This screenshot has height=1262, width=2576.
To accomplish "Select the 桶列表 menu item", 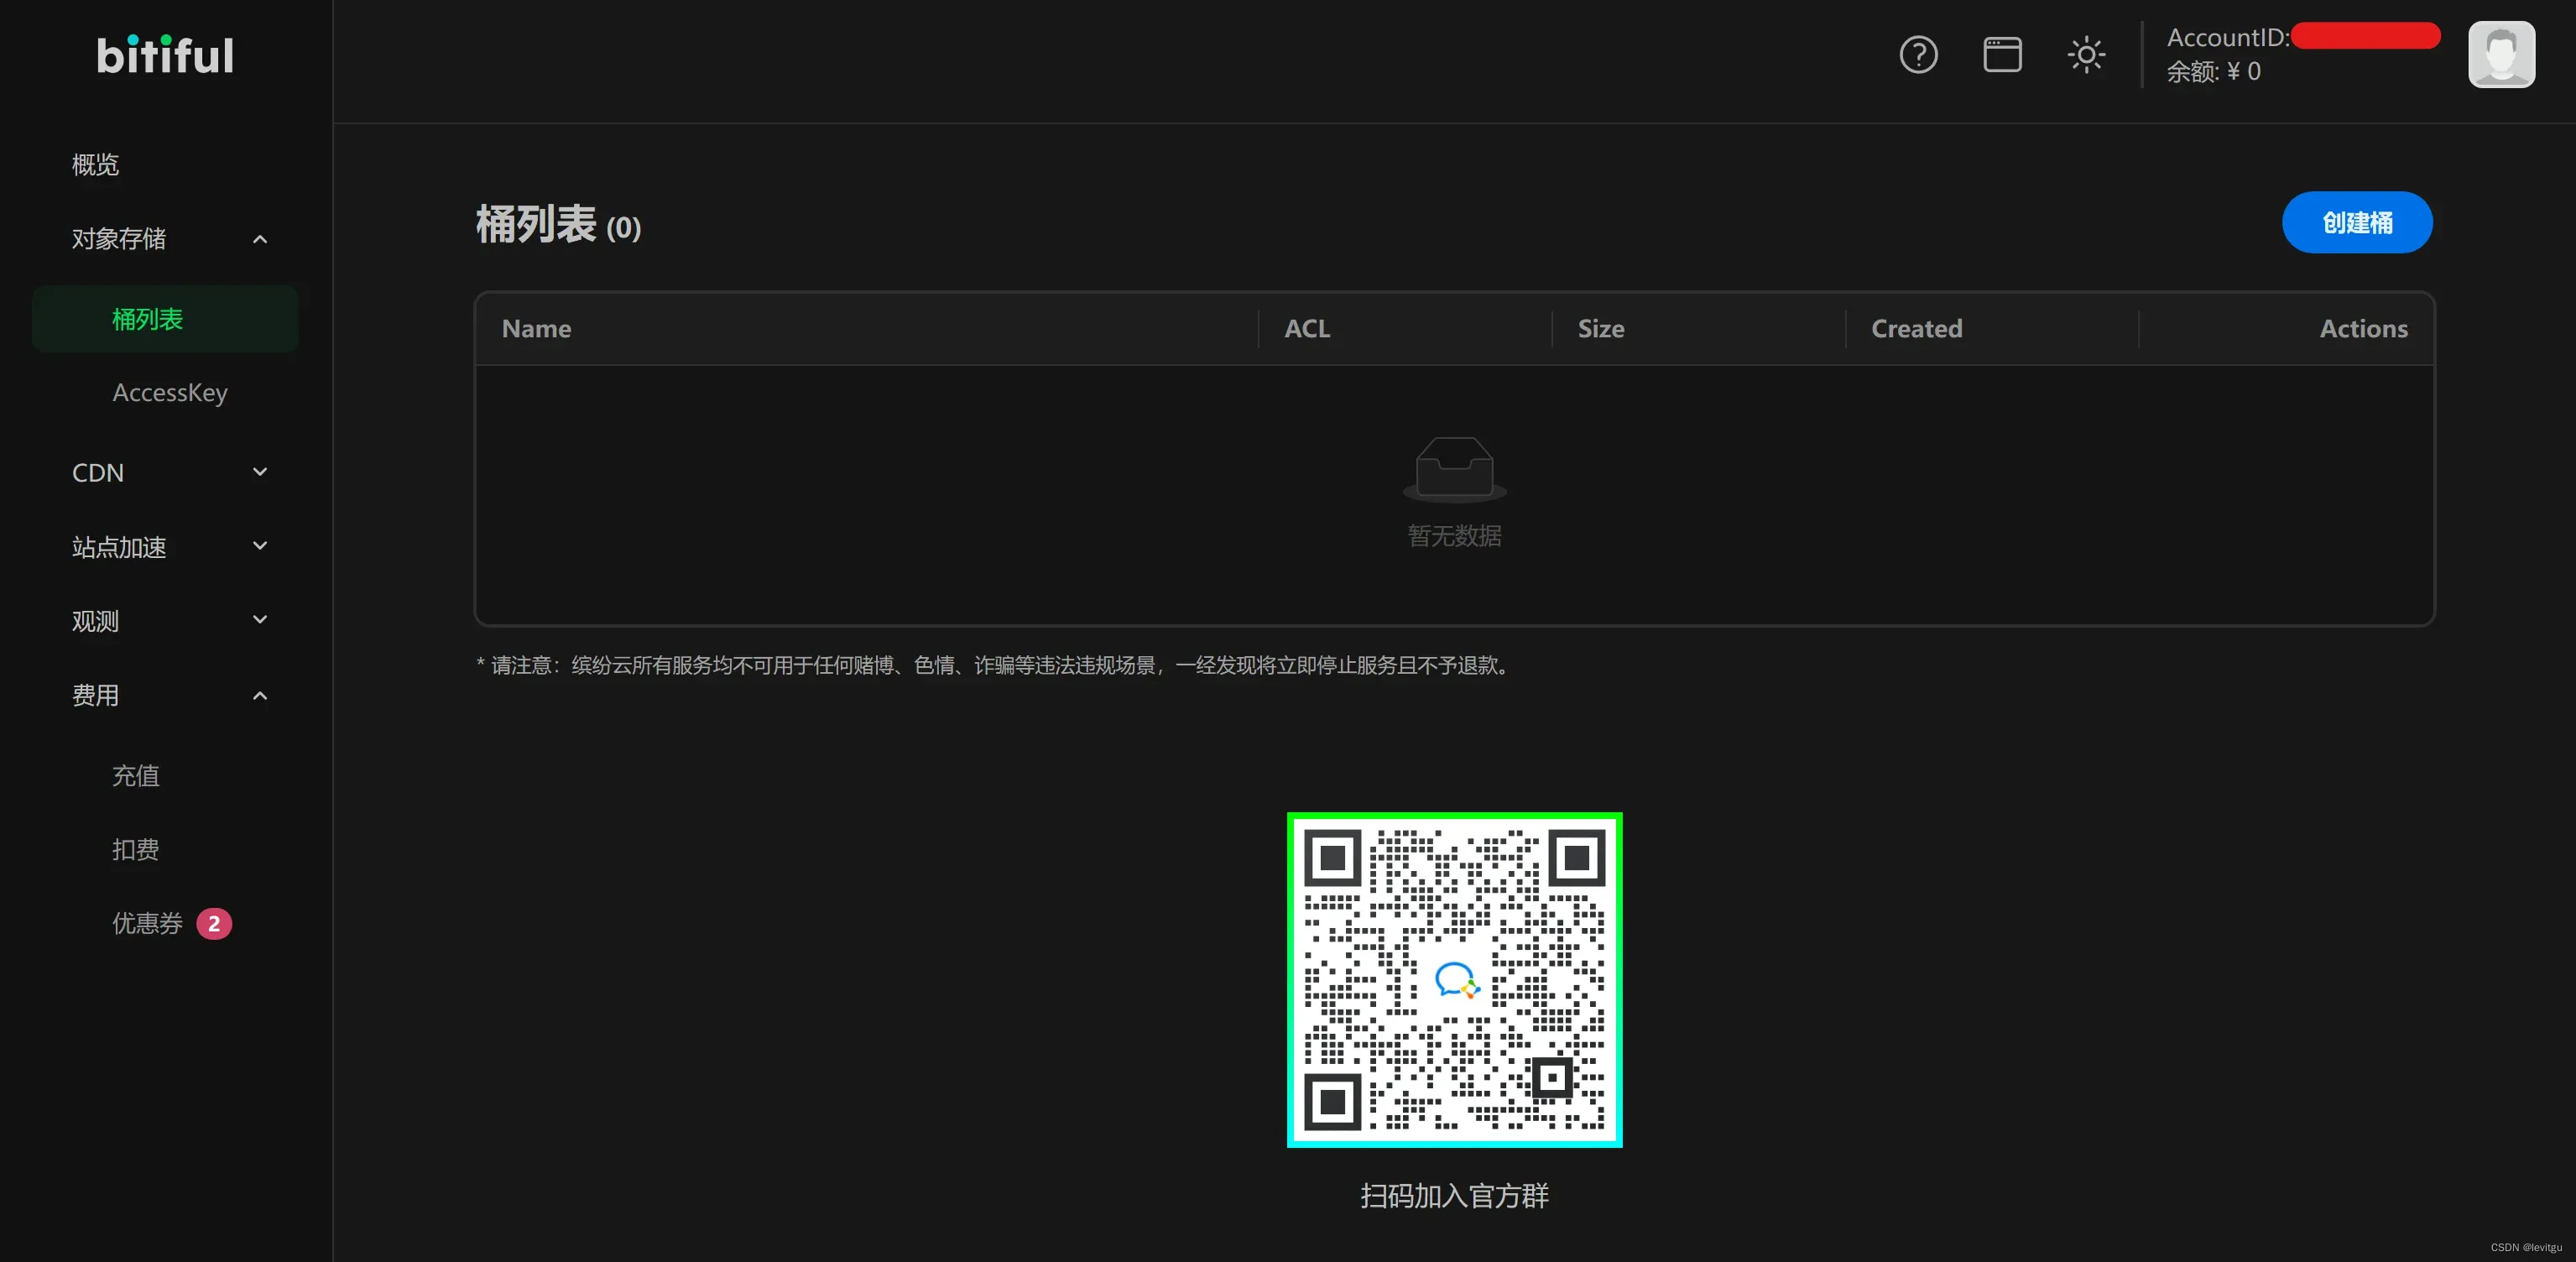I will click(148, 319).
